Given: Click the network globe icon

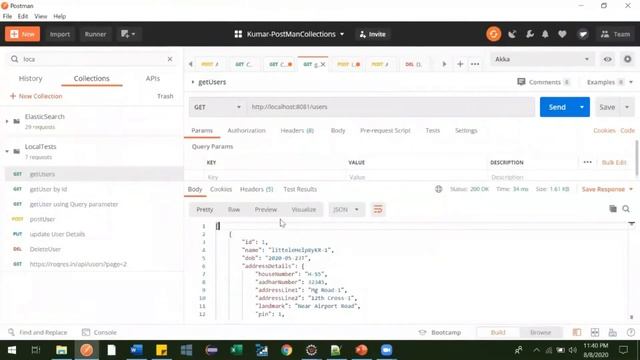Looking at the screenshot, I should pos(438,189).
